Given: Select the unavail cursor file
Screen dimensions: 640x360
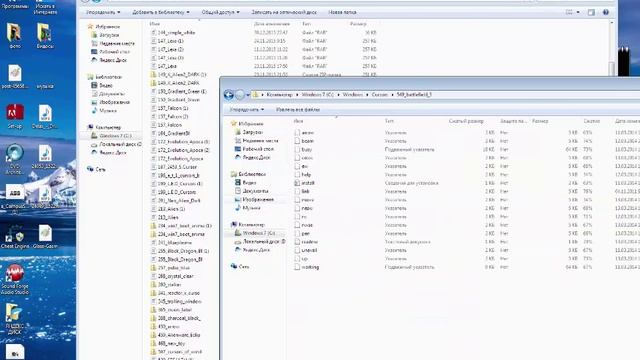Looking at the screenshot, I should pyautogui.click(x=309, y=250).
